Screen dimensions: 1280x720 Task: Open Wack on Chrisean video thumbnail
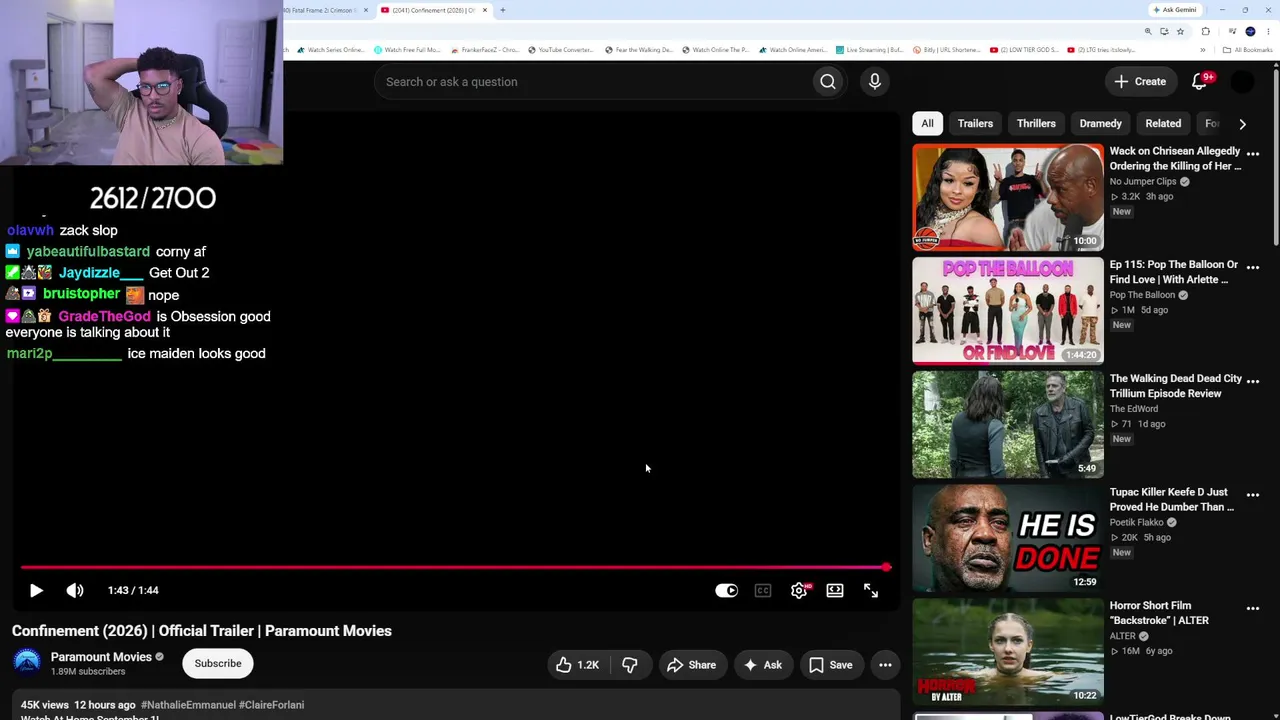pos(1008,197)
